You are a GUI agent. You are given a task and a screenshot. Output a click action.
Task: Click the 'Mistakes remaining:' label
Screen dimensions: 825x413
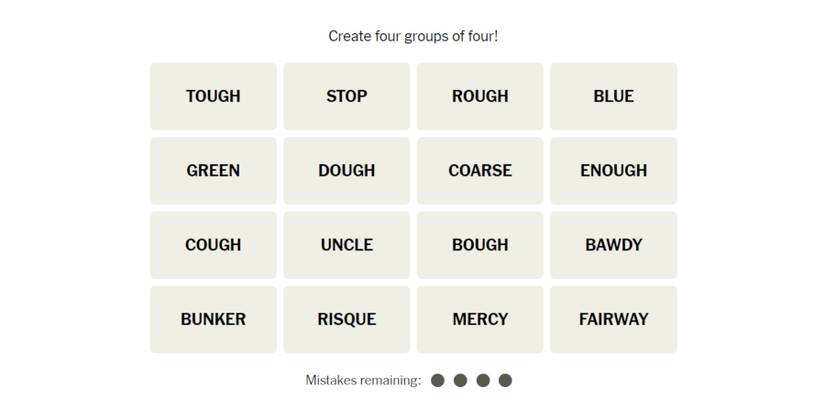(x=363, y=380)
